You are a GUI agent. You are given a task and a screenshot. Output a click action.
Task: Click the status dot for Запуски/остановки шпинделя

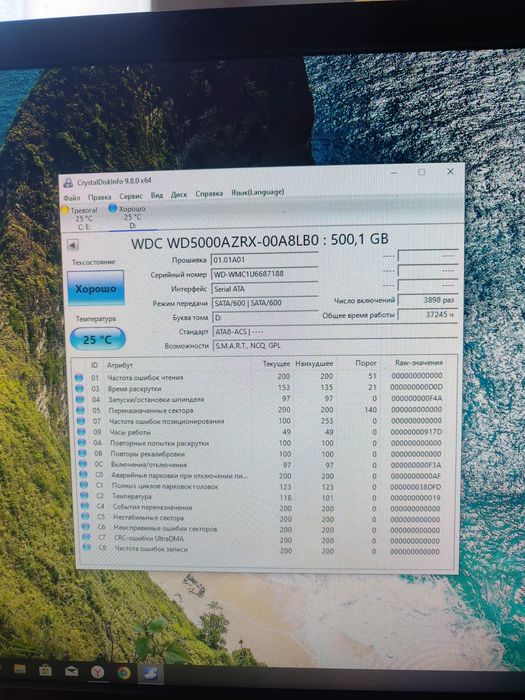[x=80, y=400]
